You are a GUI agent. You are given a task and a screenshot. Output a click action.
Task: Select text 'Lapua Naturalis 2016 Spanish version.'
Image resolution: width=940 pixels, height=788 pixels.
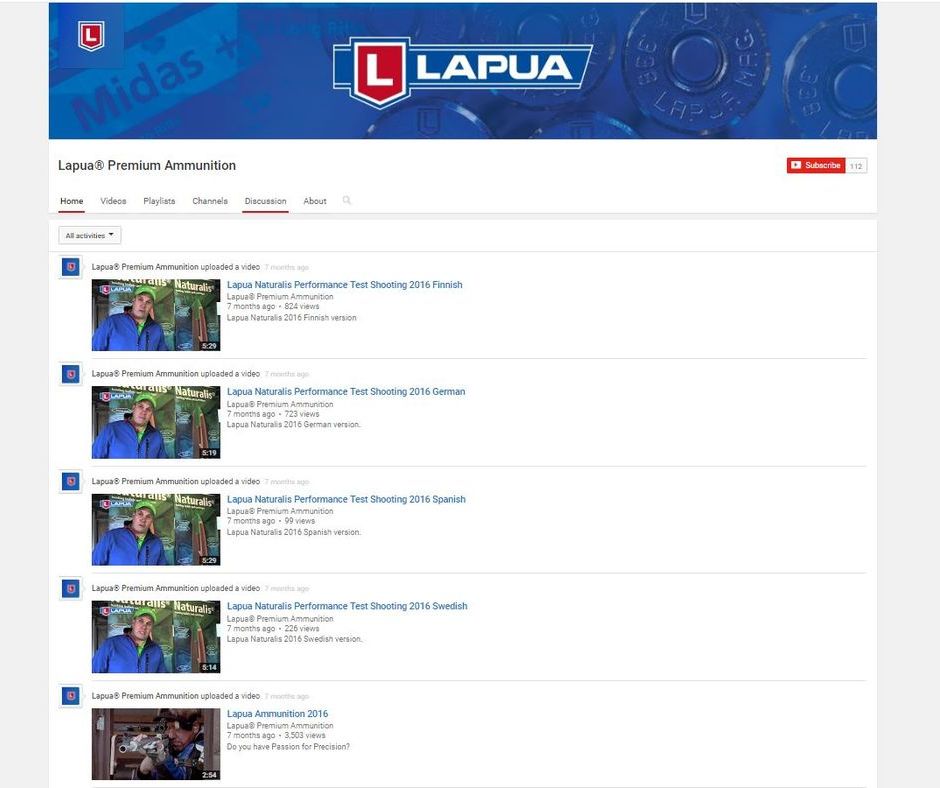(x=294, y=532)
